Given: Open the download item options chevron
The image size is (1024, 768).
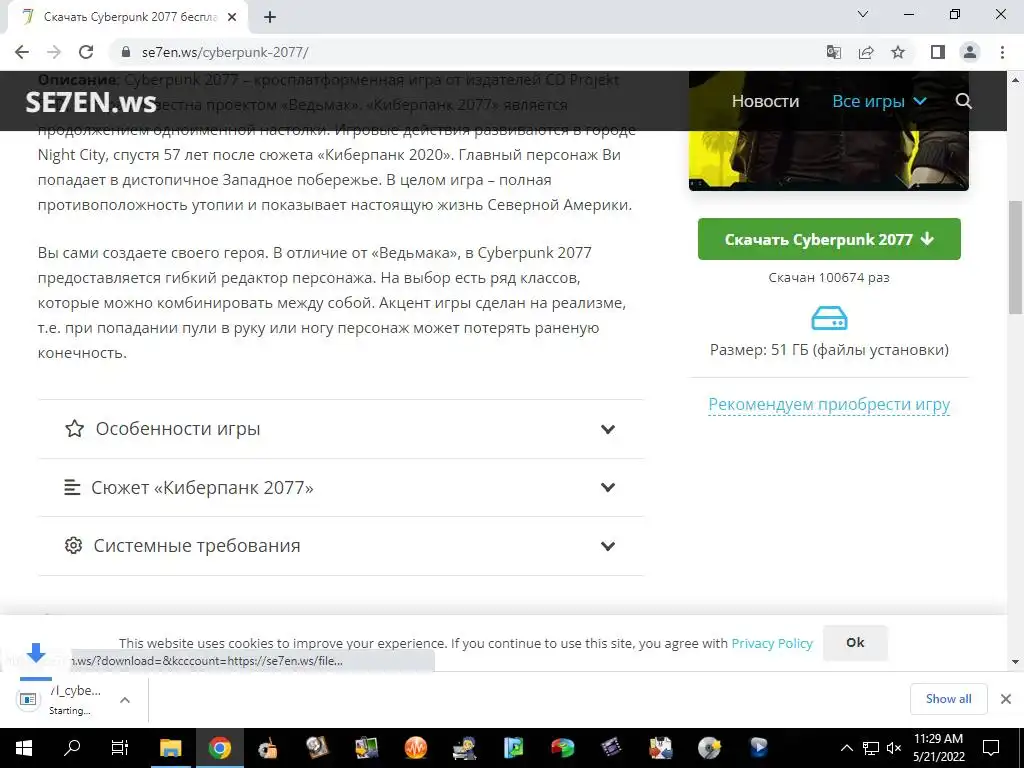Looking at the screenshot, I should tap(125, 700).
